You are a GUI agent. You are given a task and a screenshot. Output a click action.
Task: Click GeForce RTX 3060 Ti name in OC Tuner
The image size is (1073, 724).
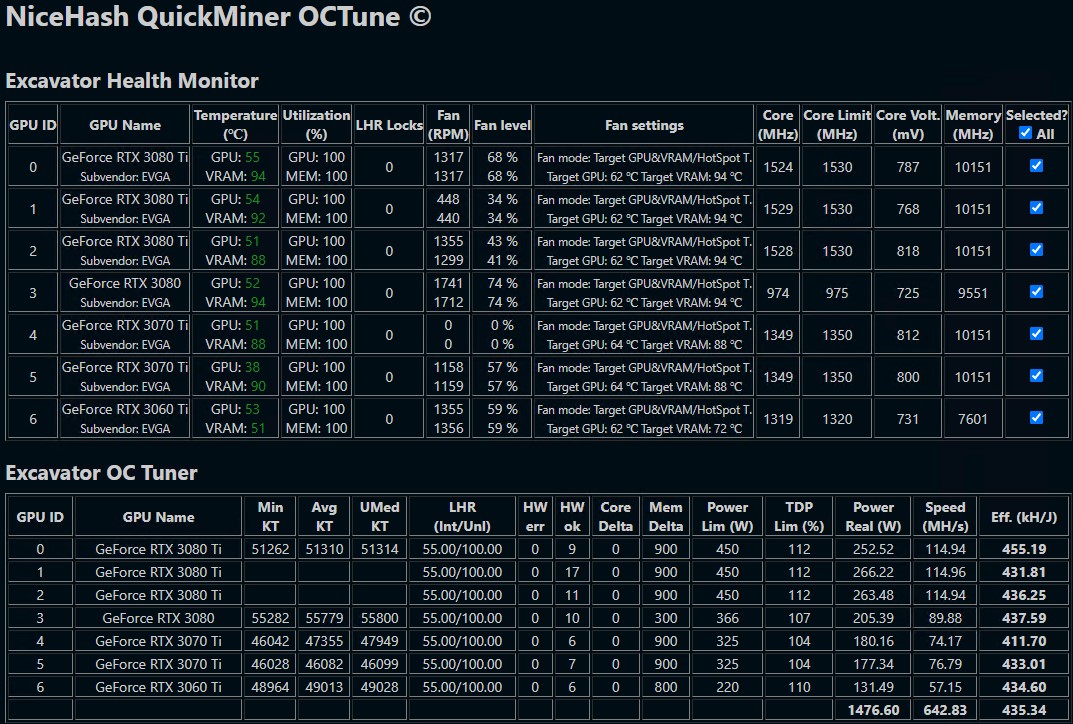158,687
